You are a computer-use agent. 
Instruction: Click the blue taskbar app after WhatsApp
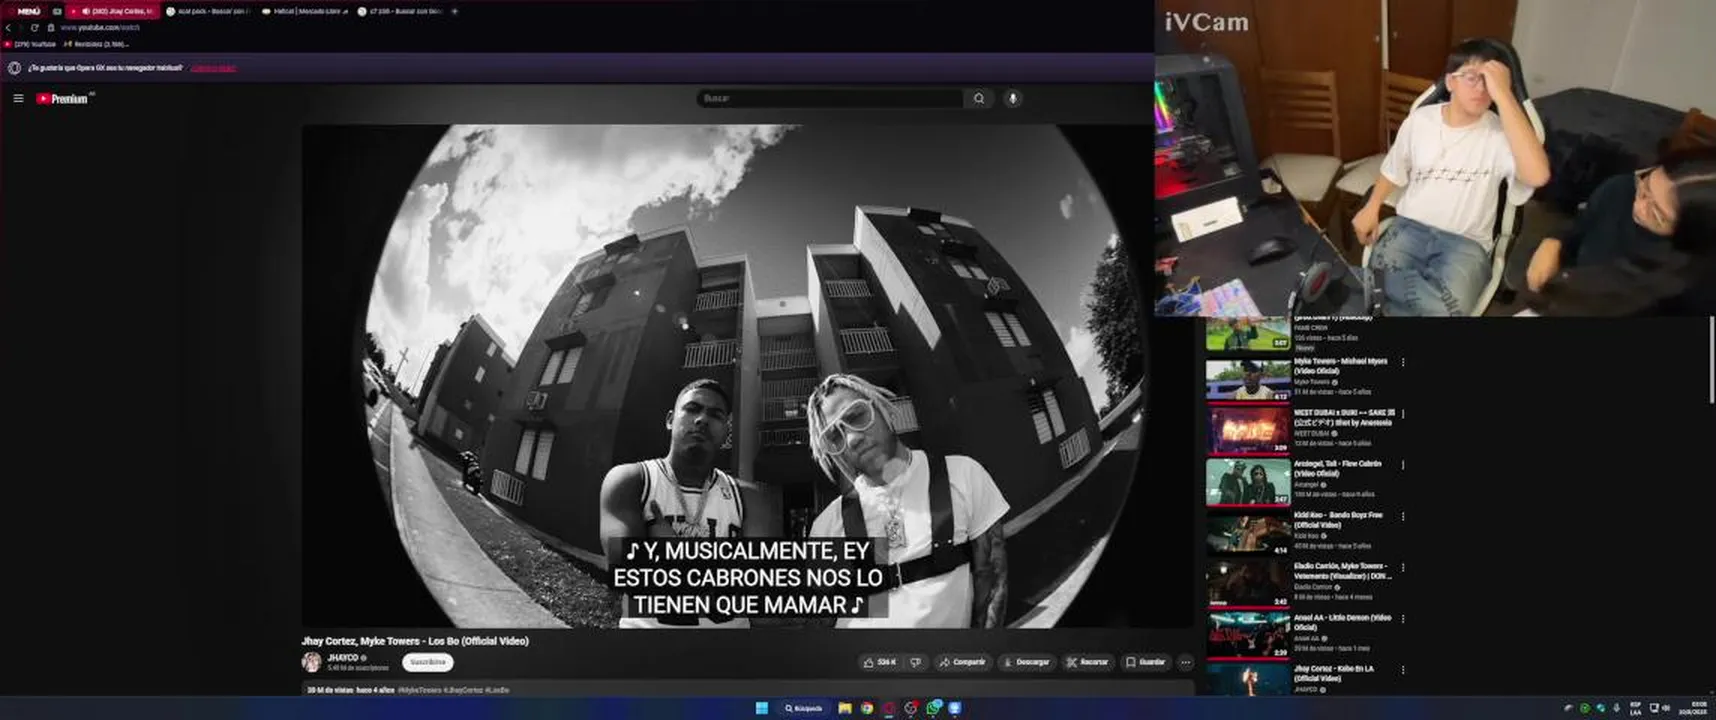pyautogui.click(x=955, y=708)
